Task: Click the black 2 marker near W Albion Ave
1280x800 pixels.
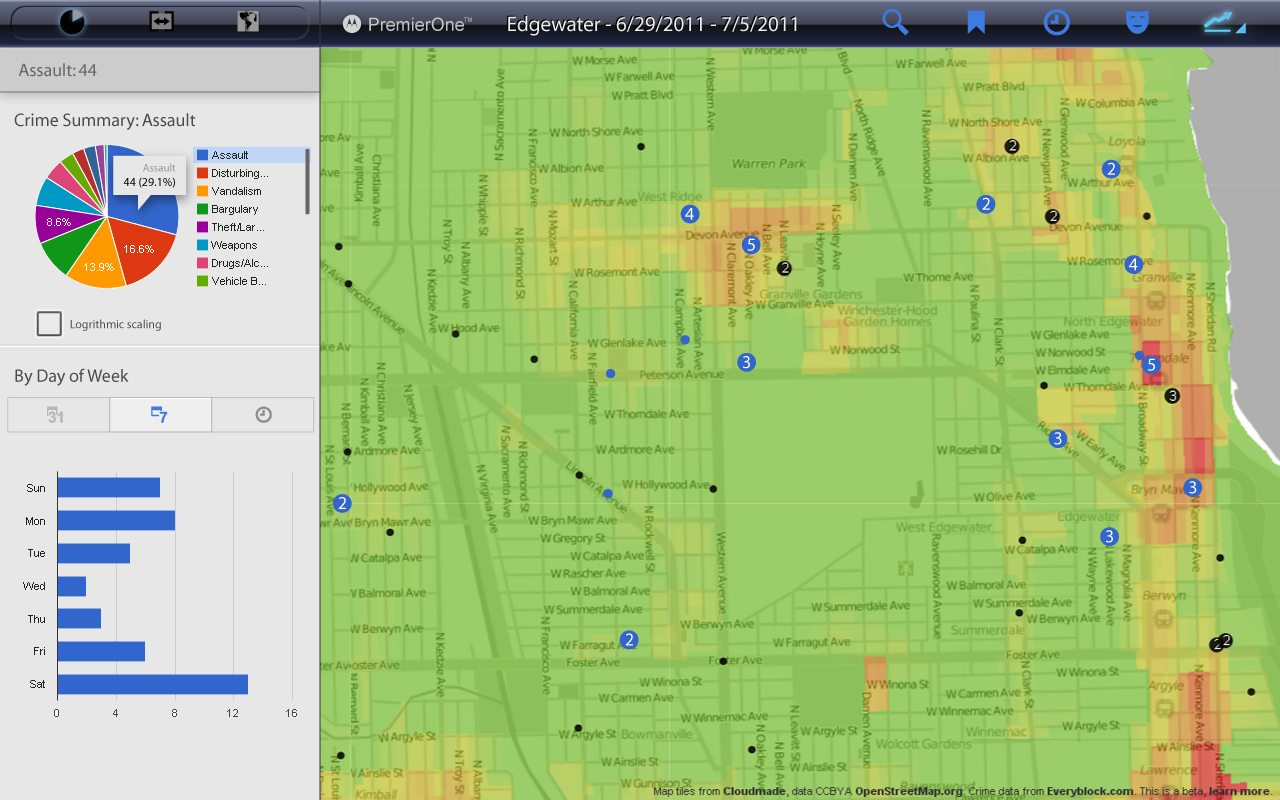Action: tap(1012, 146)
